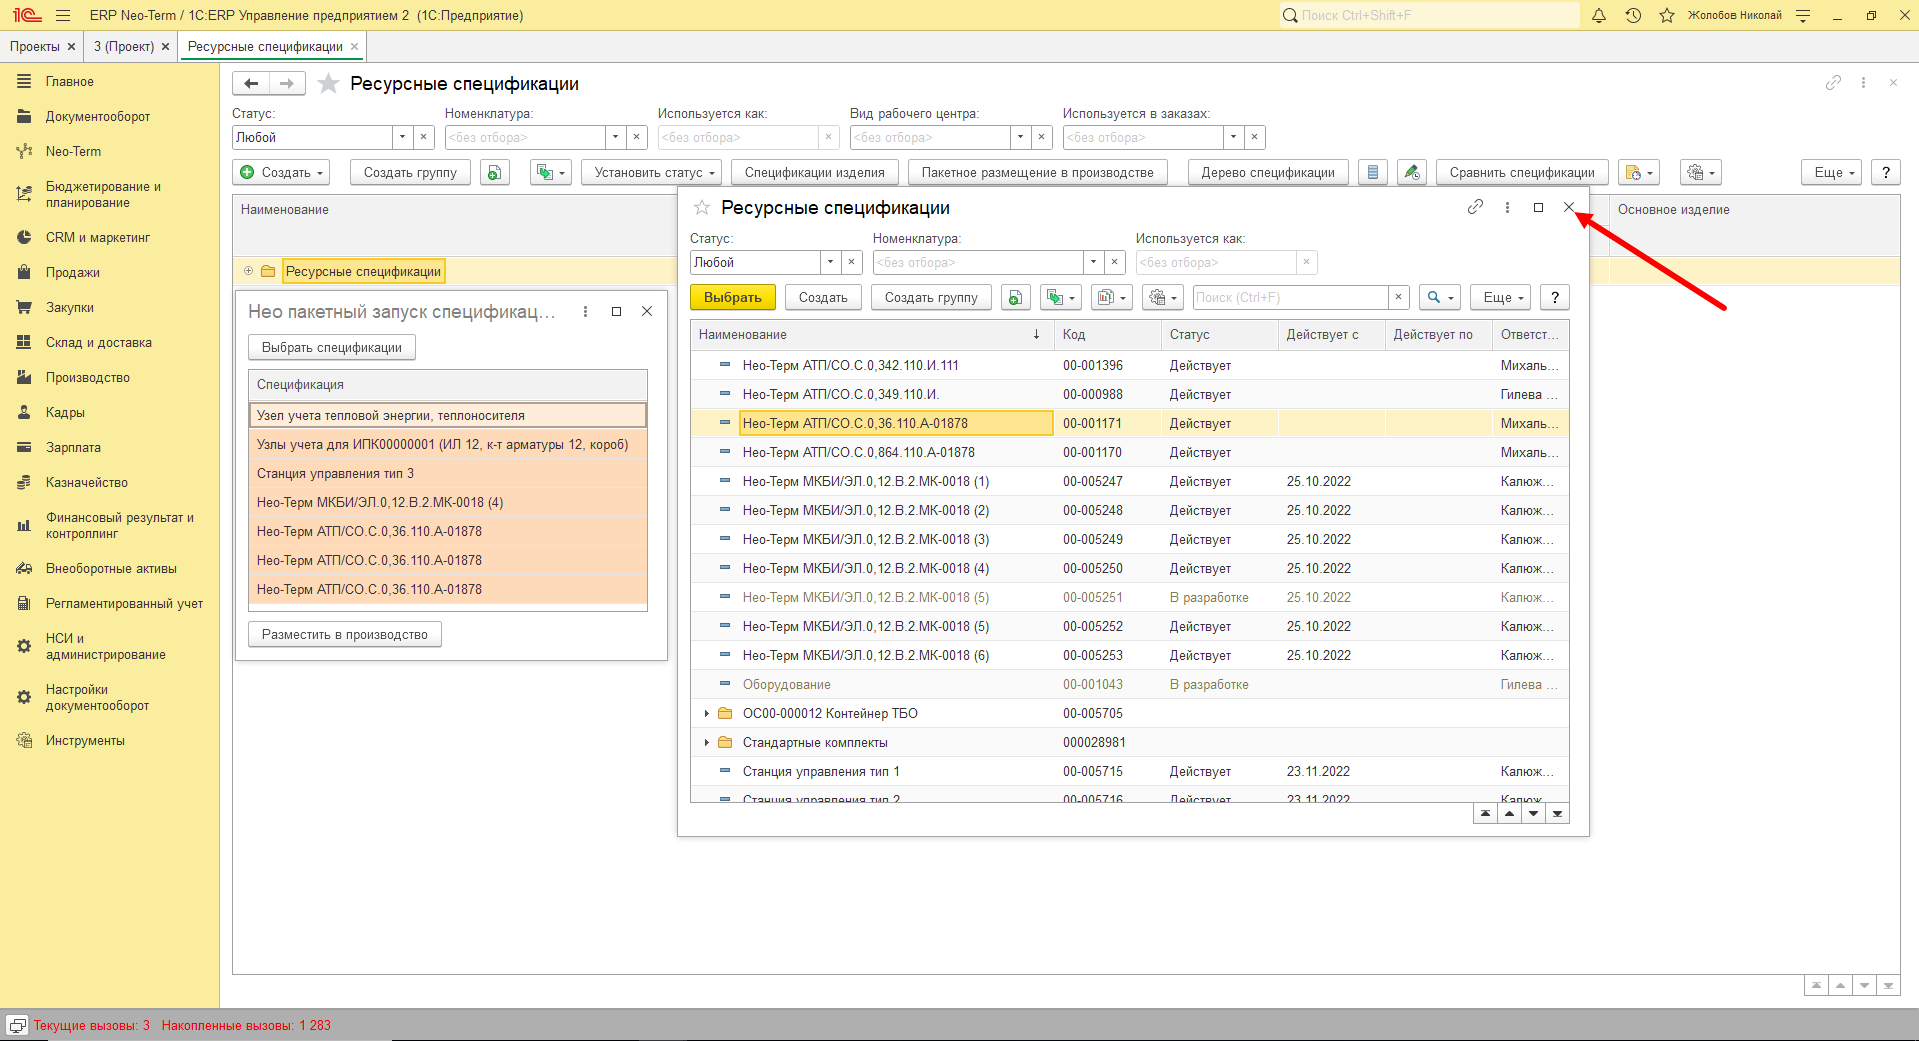This screenshot has width=1919, height=1041.
Task: Click the Разместить в производство button
Action: pyautogui.click(x=345, y=635)
